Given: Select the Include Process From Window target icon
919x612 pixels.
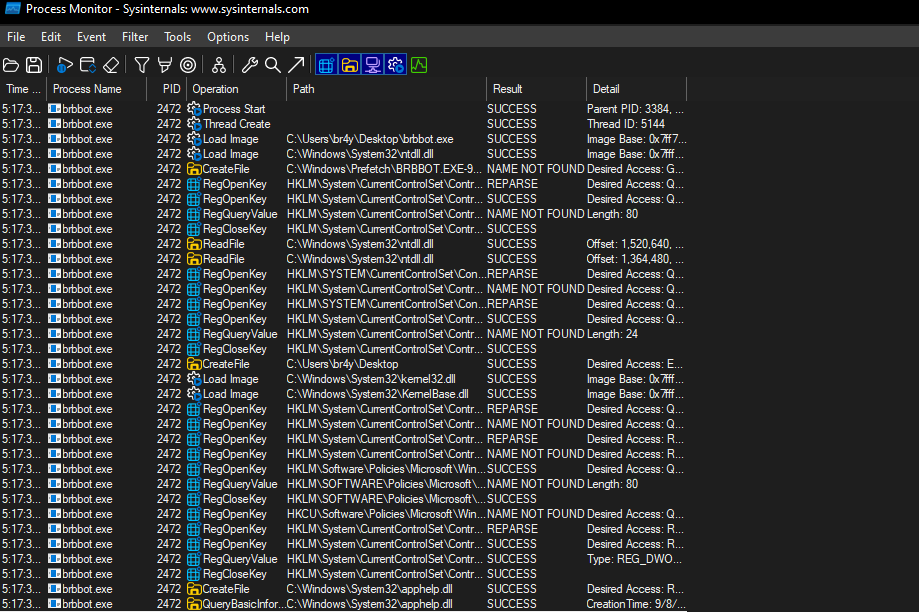Looking at the screenshot, I should (x=188, y=65).
